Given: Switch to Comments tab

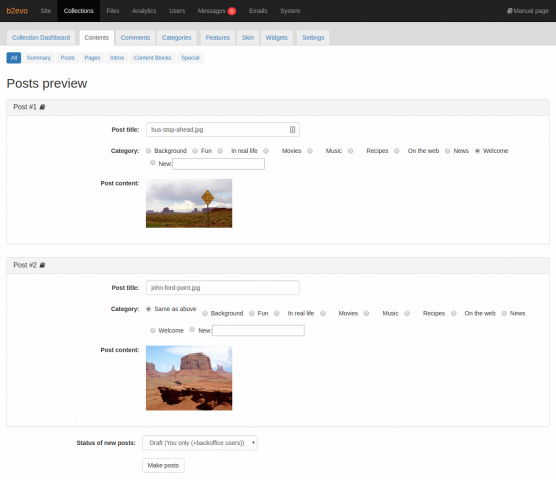Looking at the screenshot, I should point(135,38).
